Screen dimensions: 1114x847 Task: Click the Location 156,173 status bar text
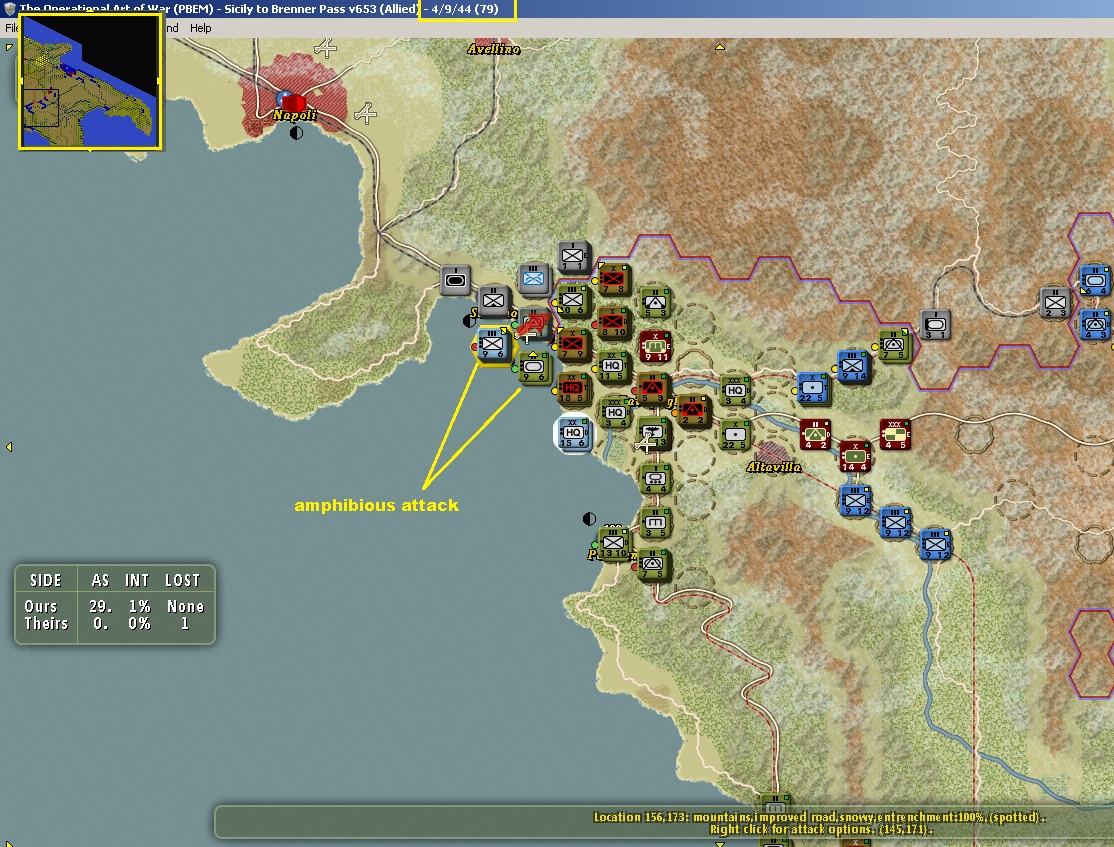[819, 817]
